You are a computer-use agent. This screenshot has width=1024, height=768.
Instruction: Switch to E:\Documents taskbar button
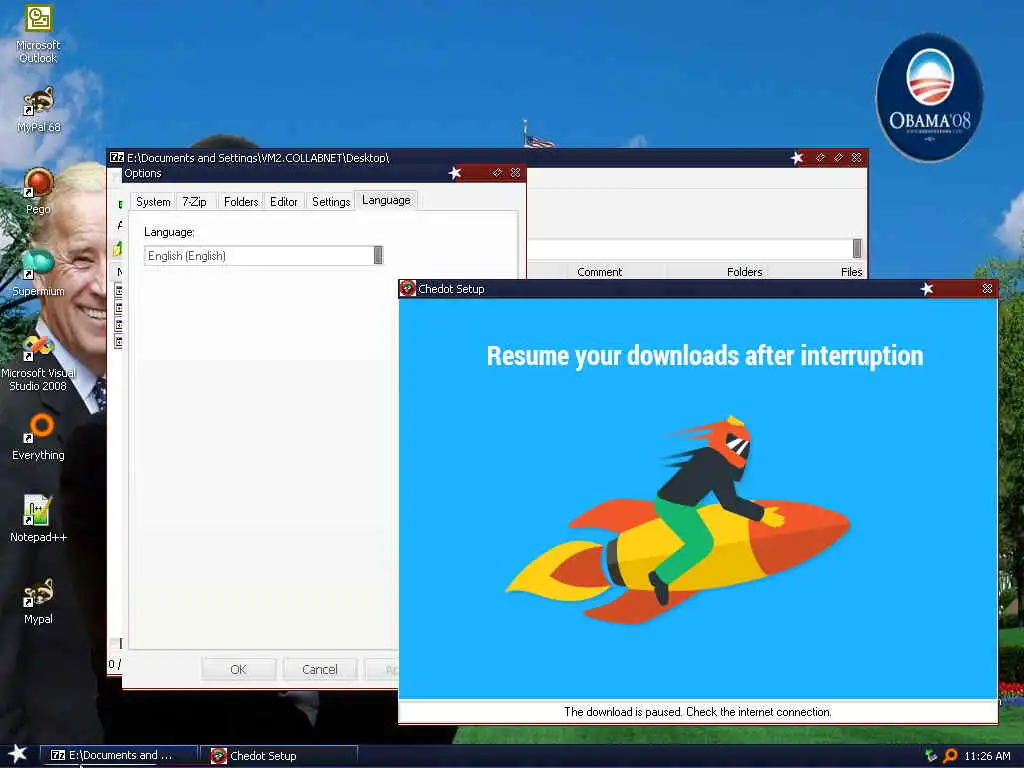coord(119,755)
